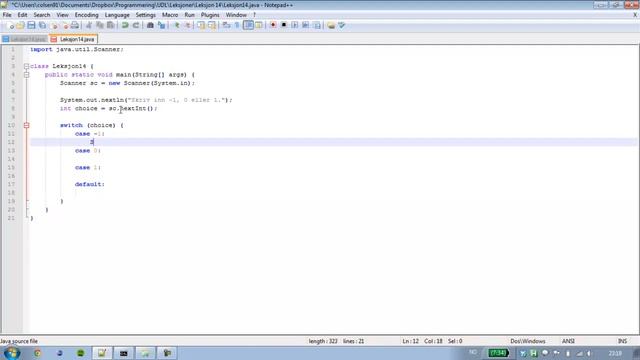Open the ? help menu
This screenshot has width=640, height=360.
pos(254,15)
